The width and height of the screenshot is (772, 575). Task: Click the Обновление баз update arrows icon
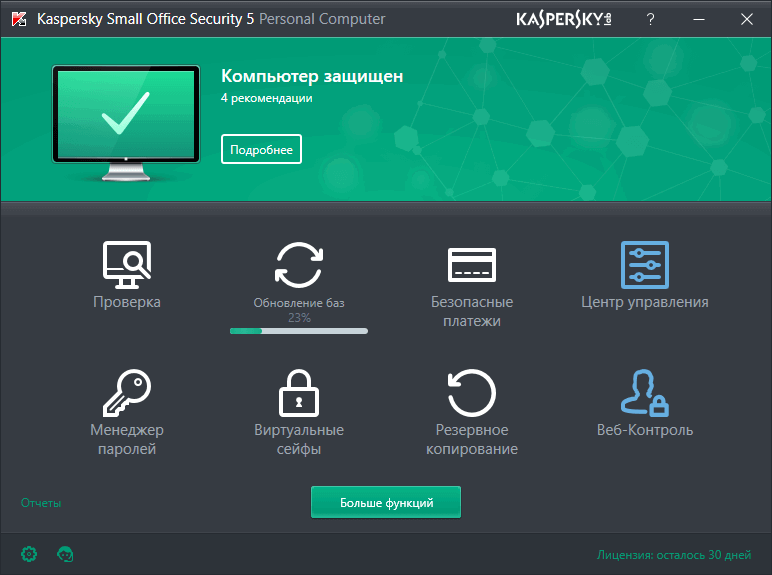point(299,264)
